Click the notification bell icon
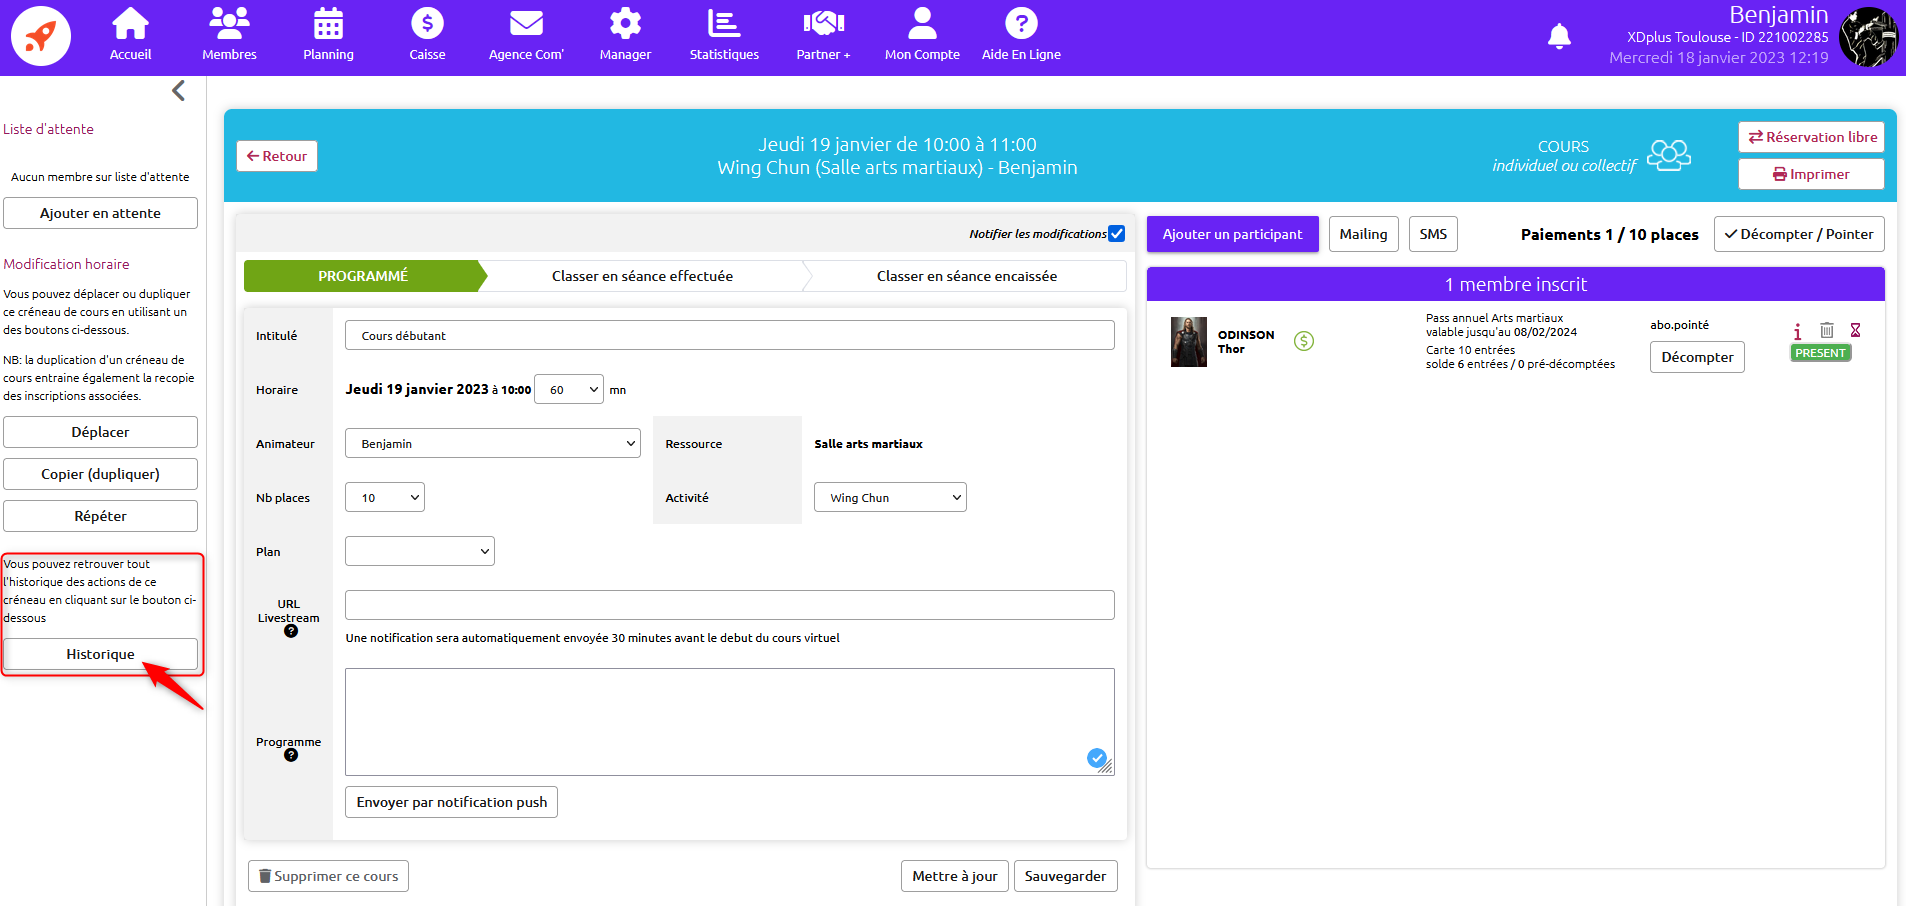Viewport: 1906px width, 906px height. tap(1558, 37)
